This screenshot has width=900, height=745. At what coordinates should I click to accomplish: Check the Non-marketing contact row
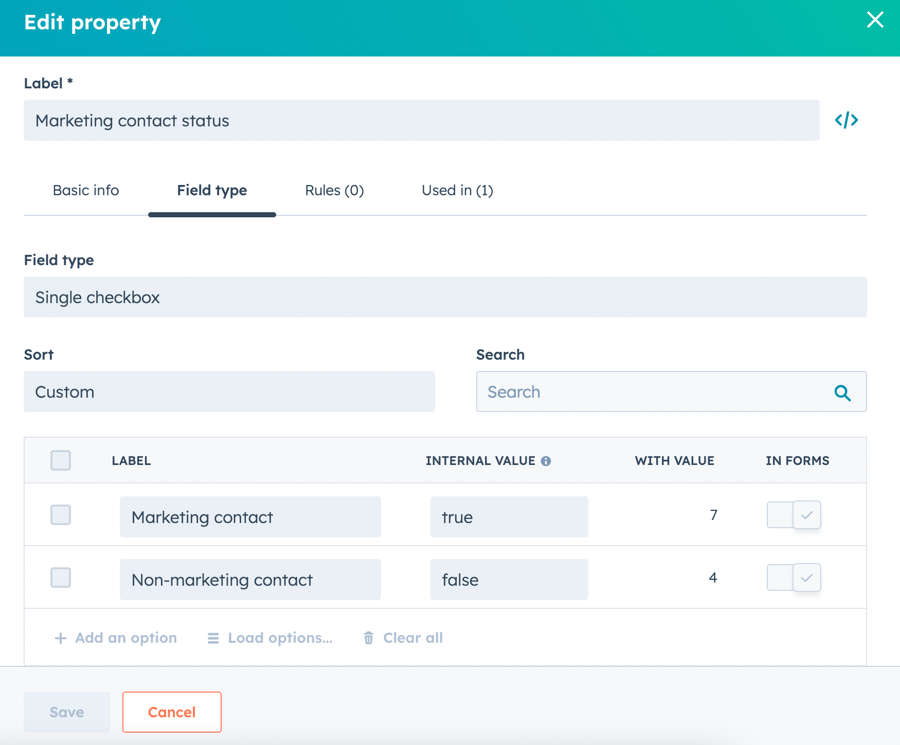click(60, 577)
